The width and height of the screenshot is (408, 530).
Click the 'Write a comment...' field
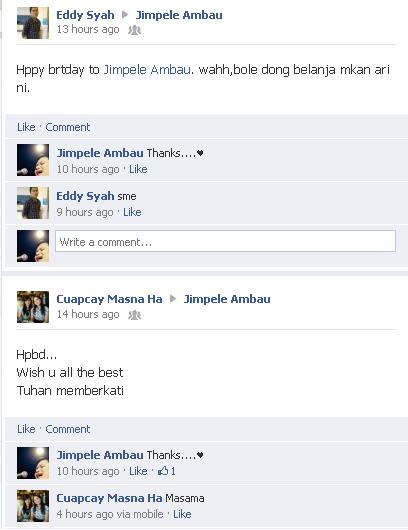coord(225,241)
